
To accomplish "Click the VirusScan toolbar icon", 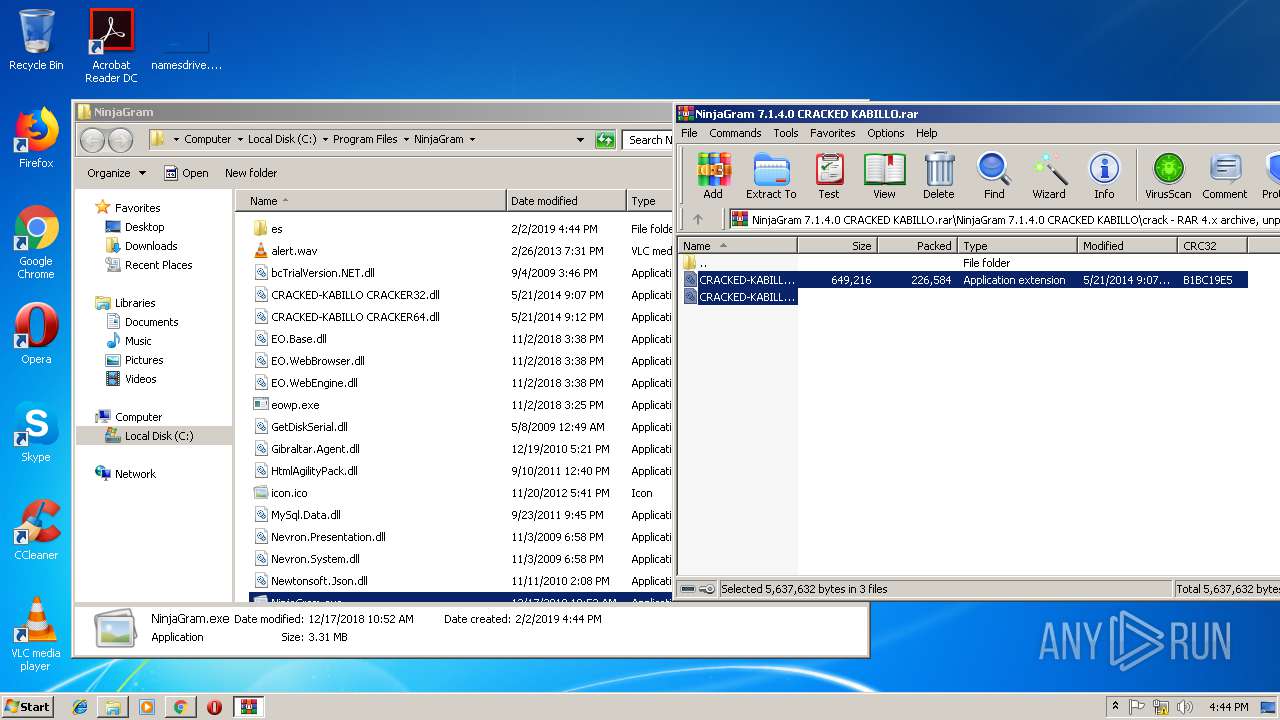I will click(x=1168, y=176).
